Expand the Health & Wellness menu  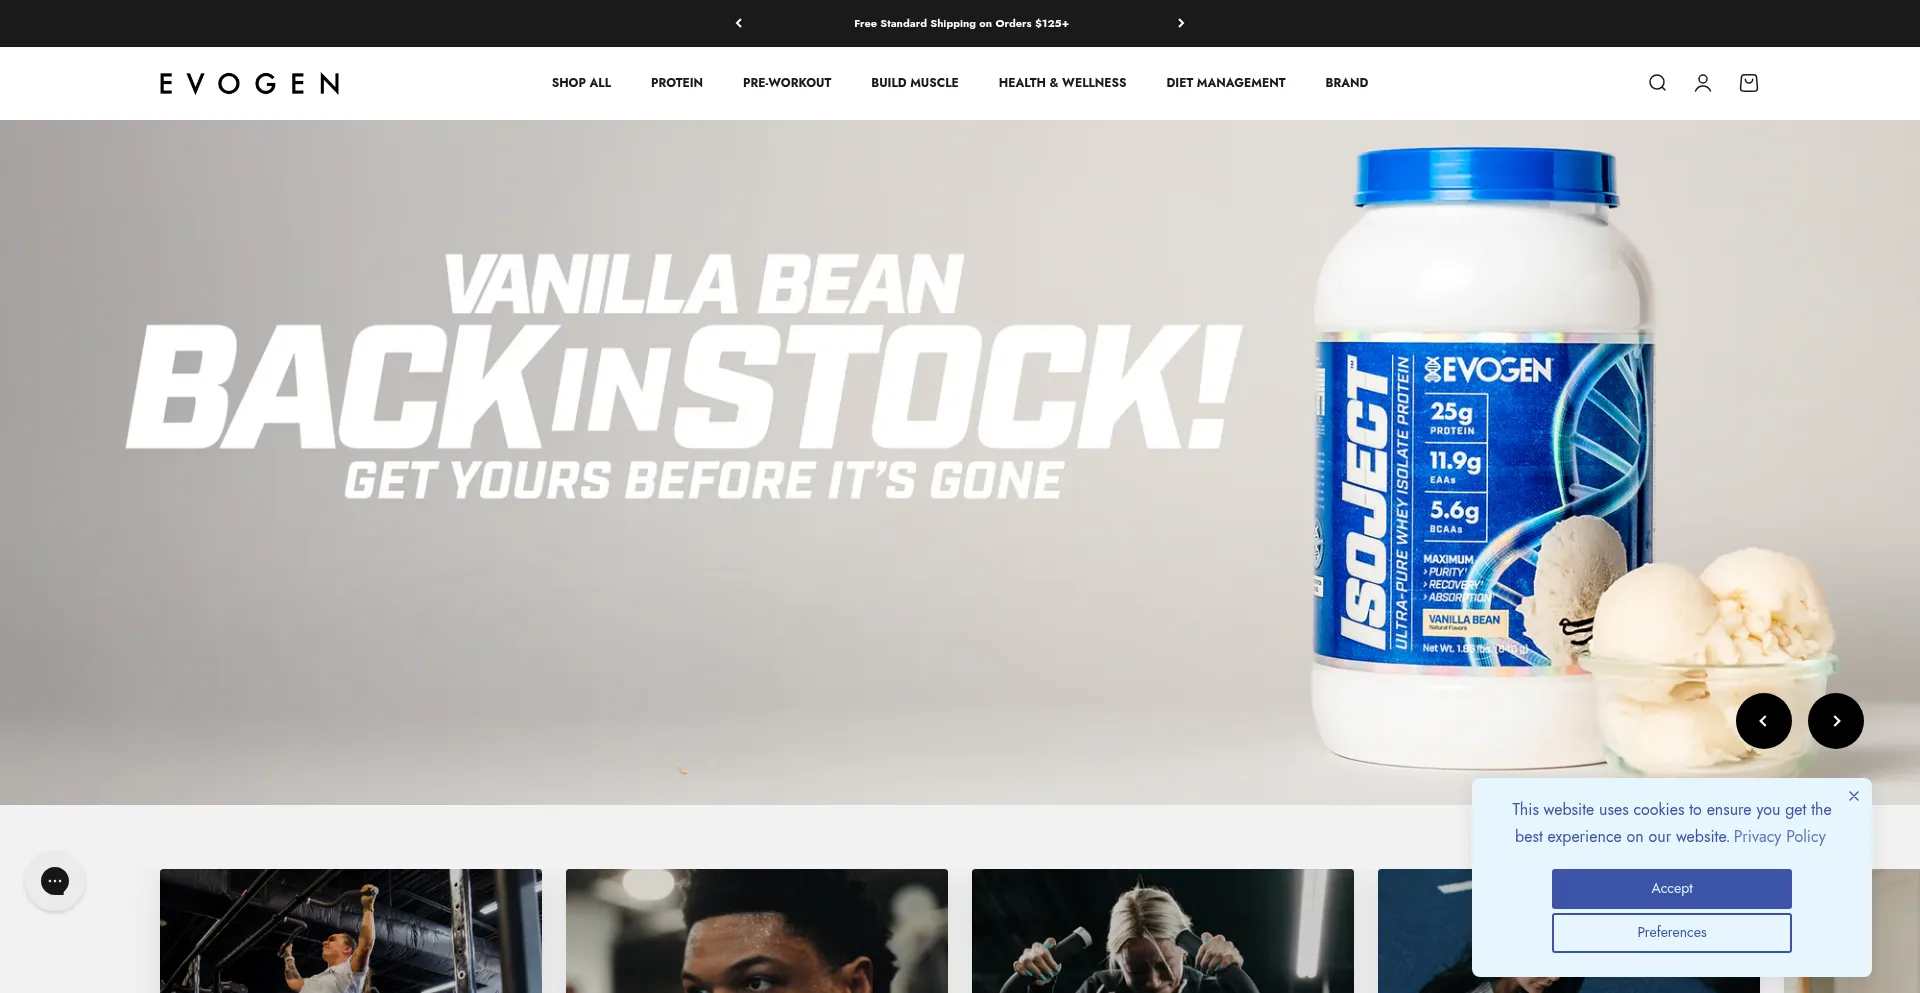click(1062, 83)
